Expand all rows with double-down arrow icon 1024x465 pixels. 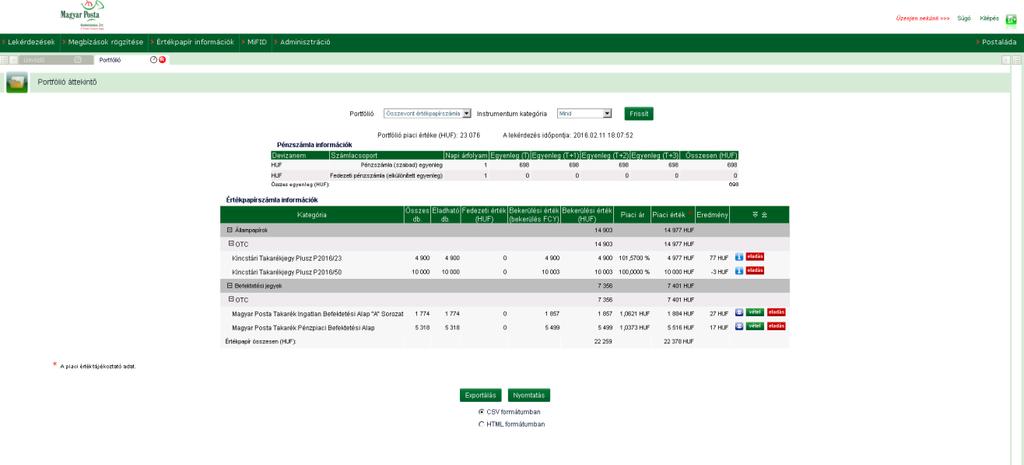tap(755, 214)
